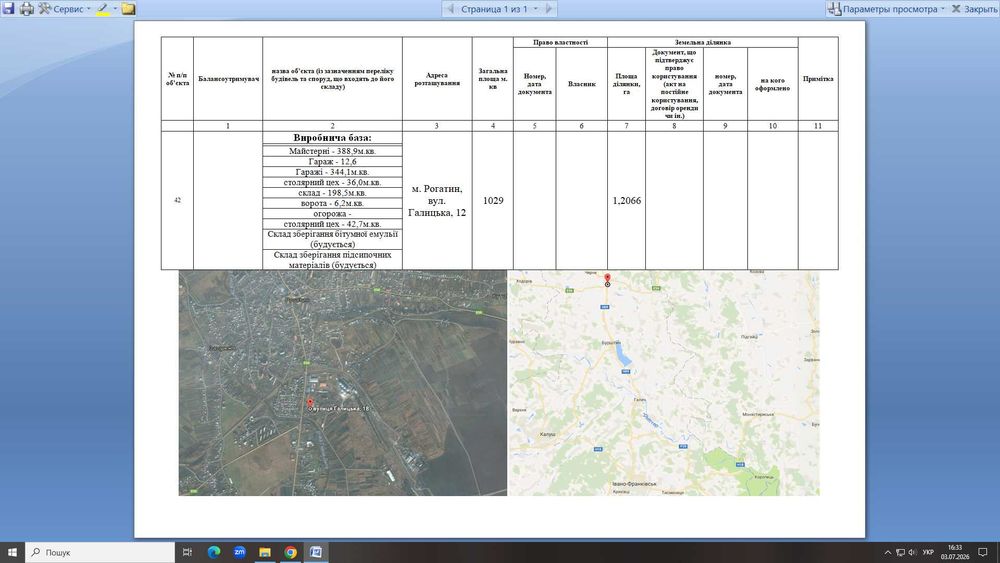
Task: Select the yellow highlighter pen tool
Action: [103, 9]
